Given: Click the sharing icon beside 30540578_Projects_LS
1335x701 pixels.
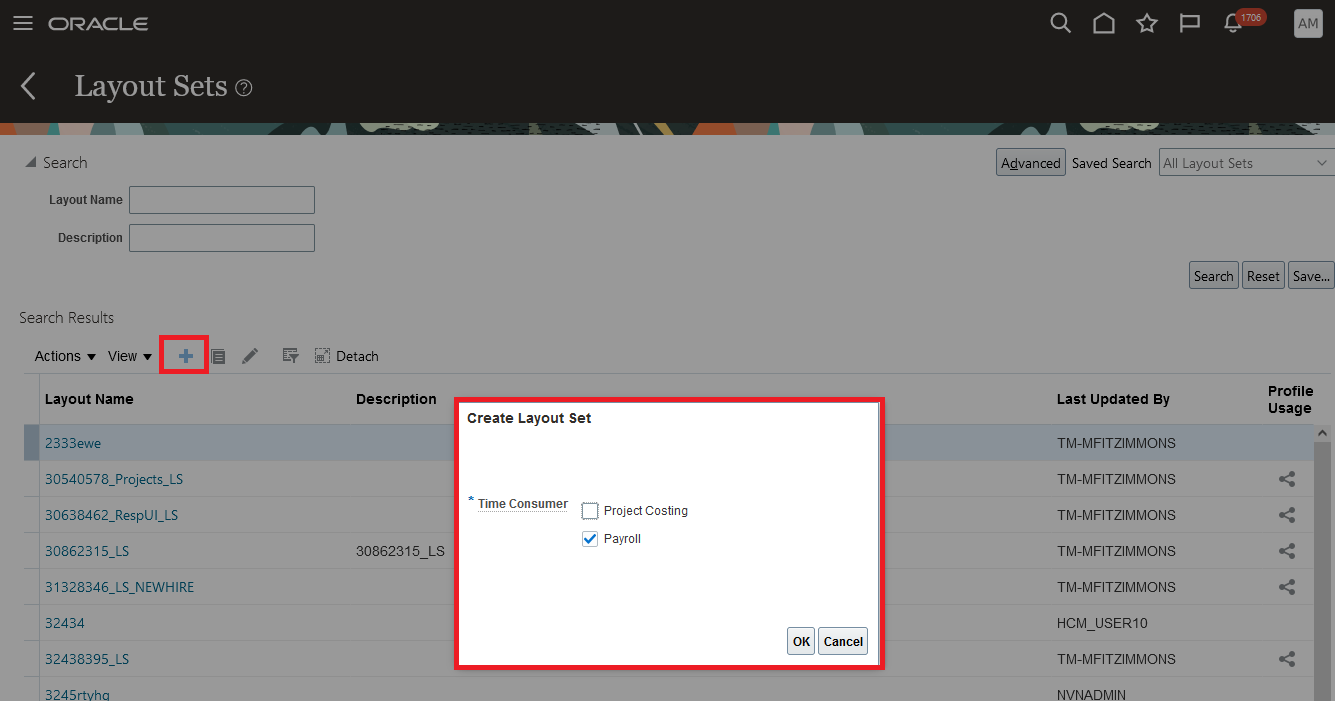Looking at the screenshot, I should (1286, 479).
